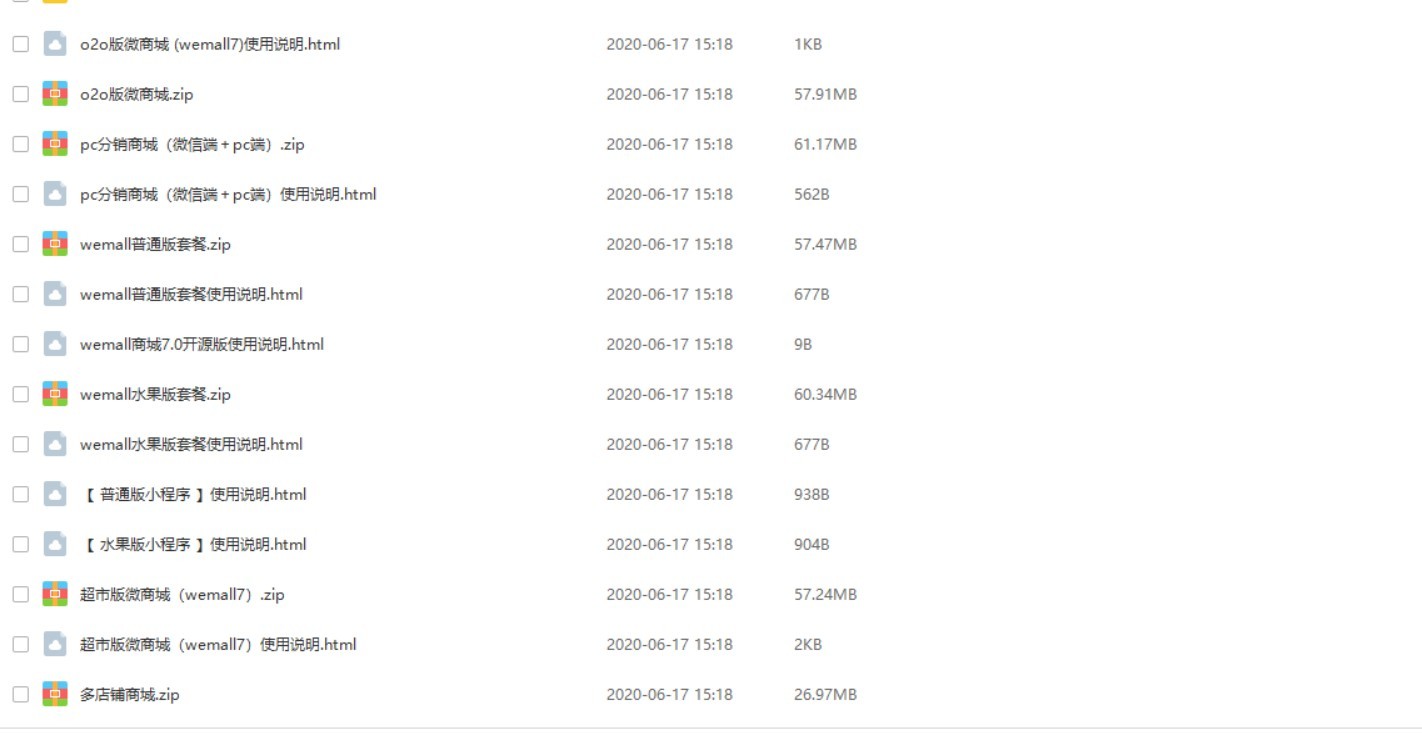Click the file icon for wemall商城7.0开源版使用说明.html
Image resolution: width=1422 pixels, height=733 pixels.
pos(55,344)
